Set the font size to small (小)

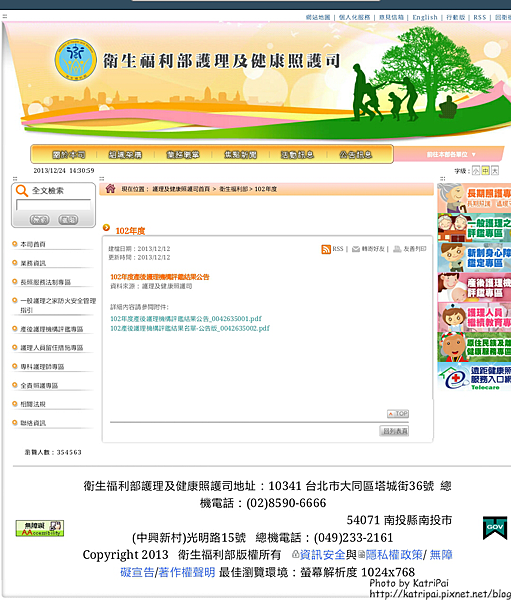(476, 171)
